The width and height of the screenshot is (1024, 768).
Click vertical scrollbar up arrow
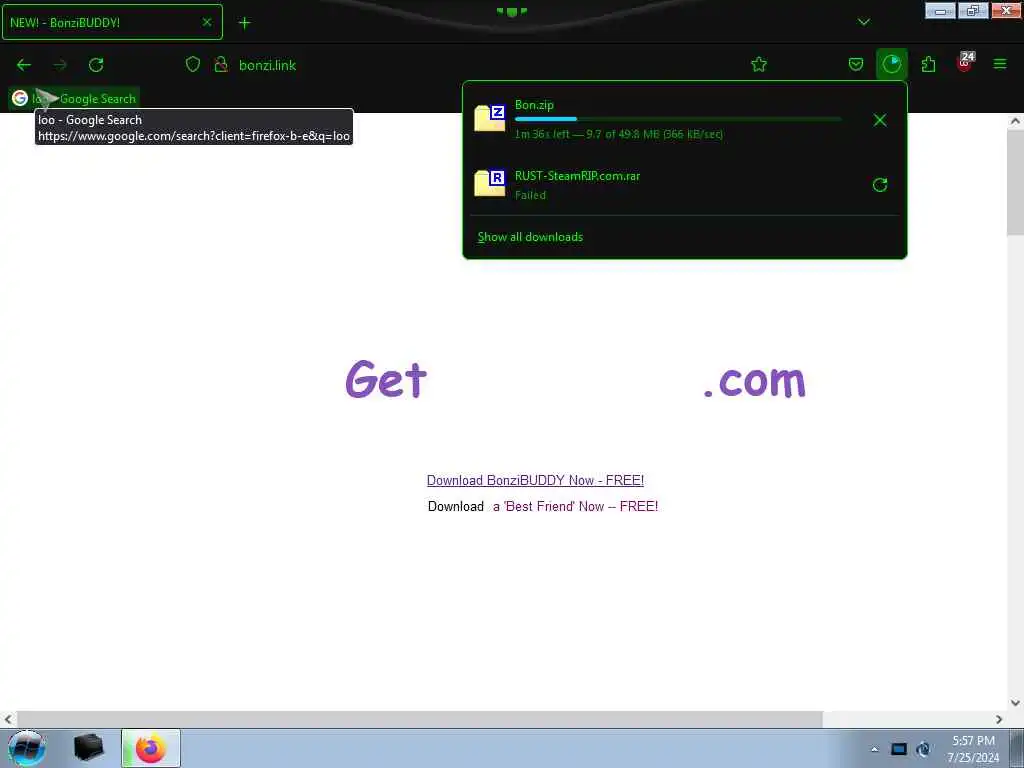click(1015, 121)
